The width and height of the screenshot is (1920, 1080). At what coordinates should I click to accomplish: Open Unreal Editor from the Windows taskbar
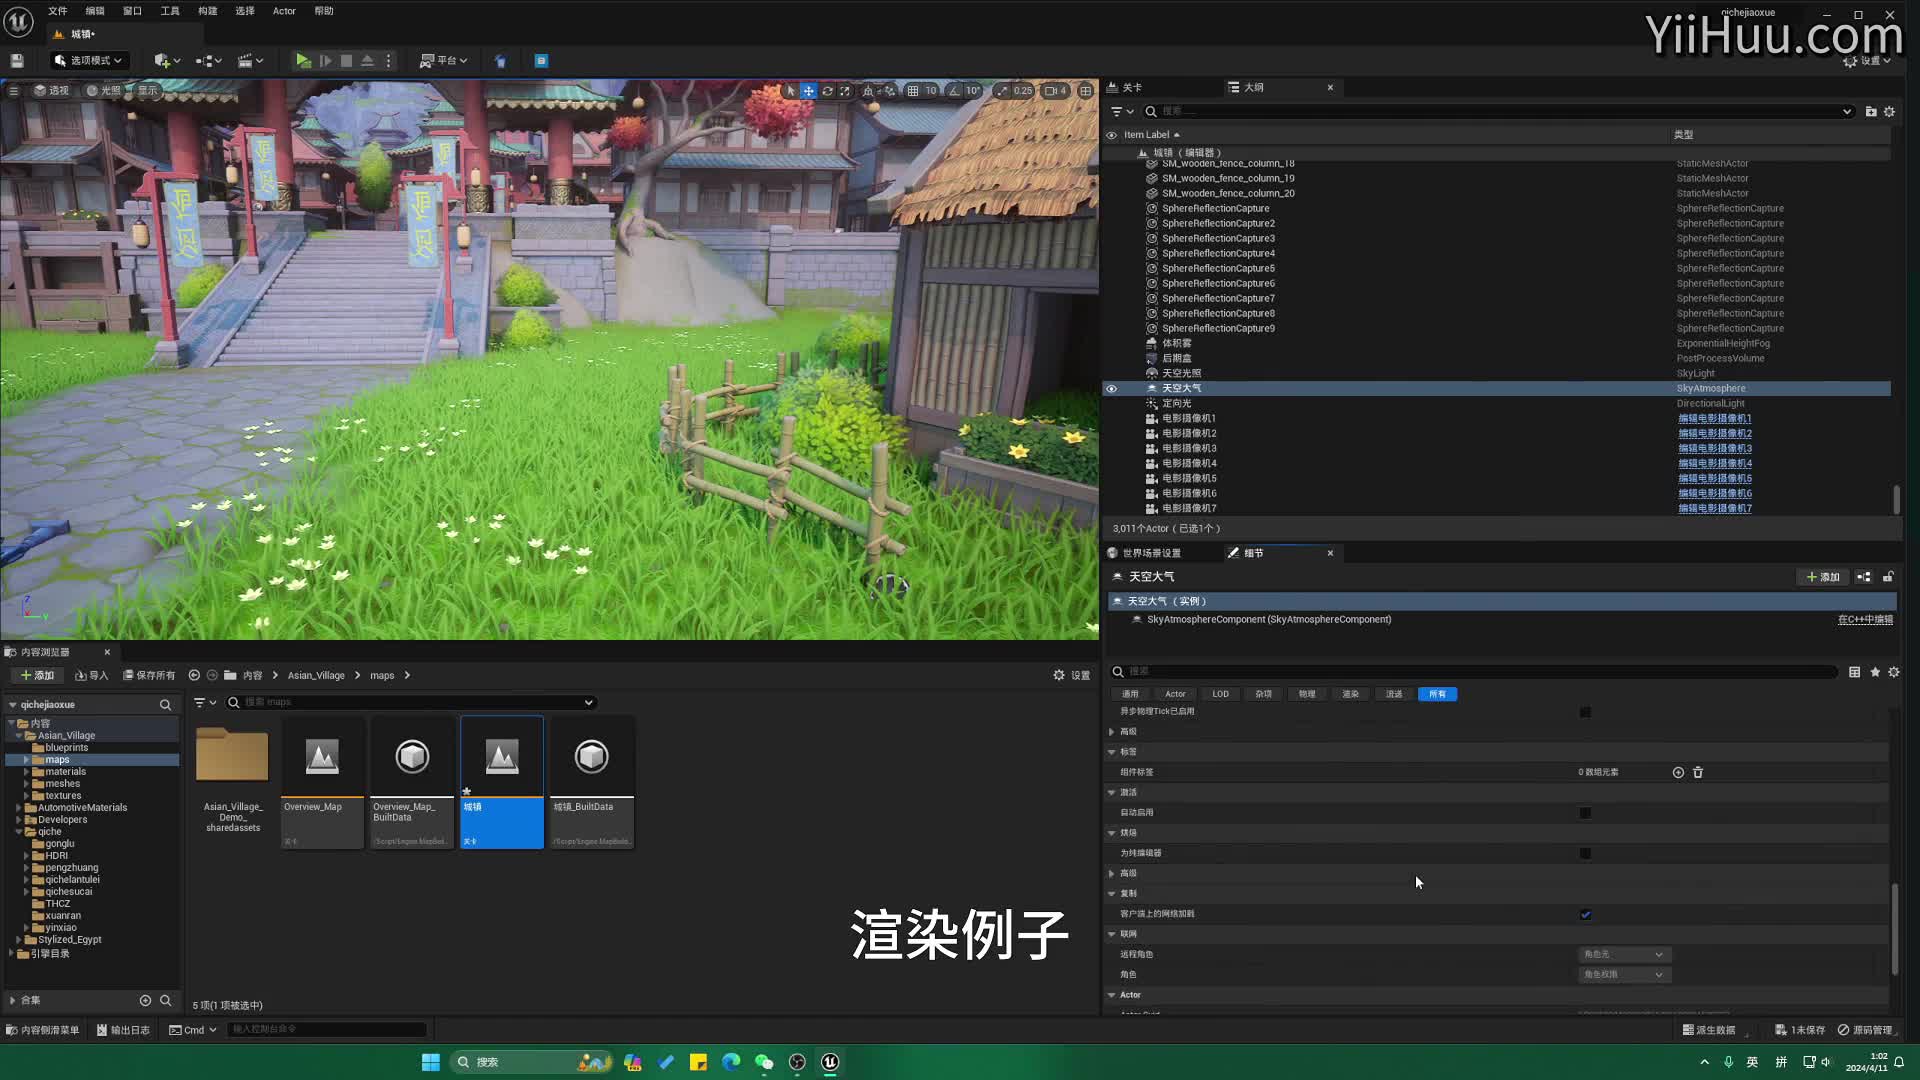coord(830,1062)
